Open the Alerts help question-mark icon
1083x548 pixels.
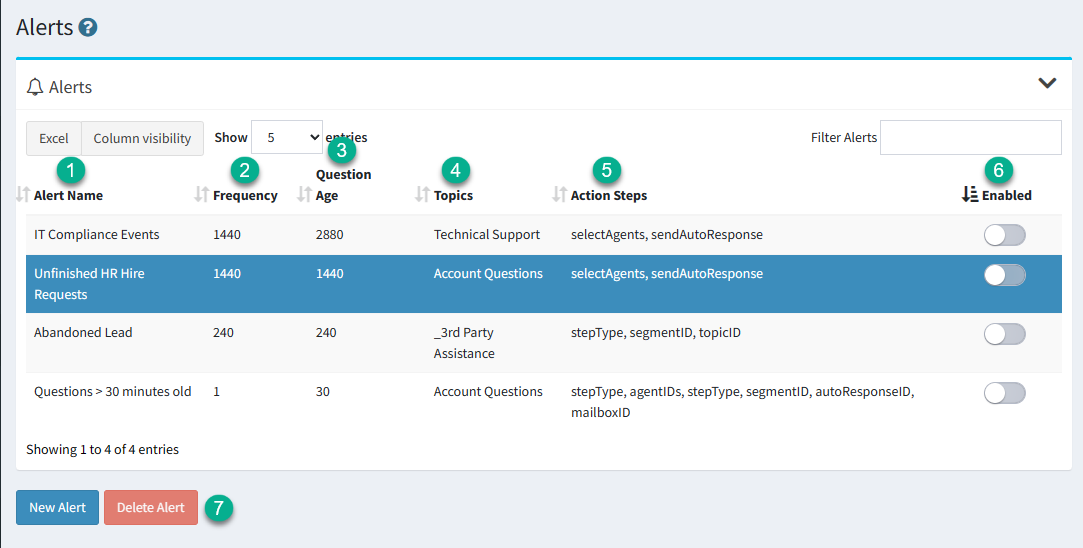coord(88,28)
